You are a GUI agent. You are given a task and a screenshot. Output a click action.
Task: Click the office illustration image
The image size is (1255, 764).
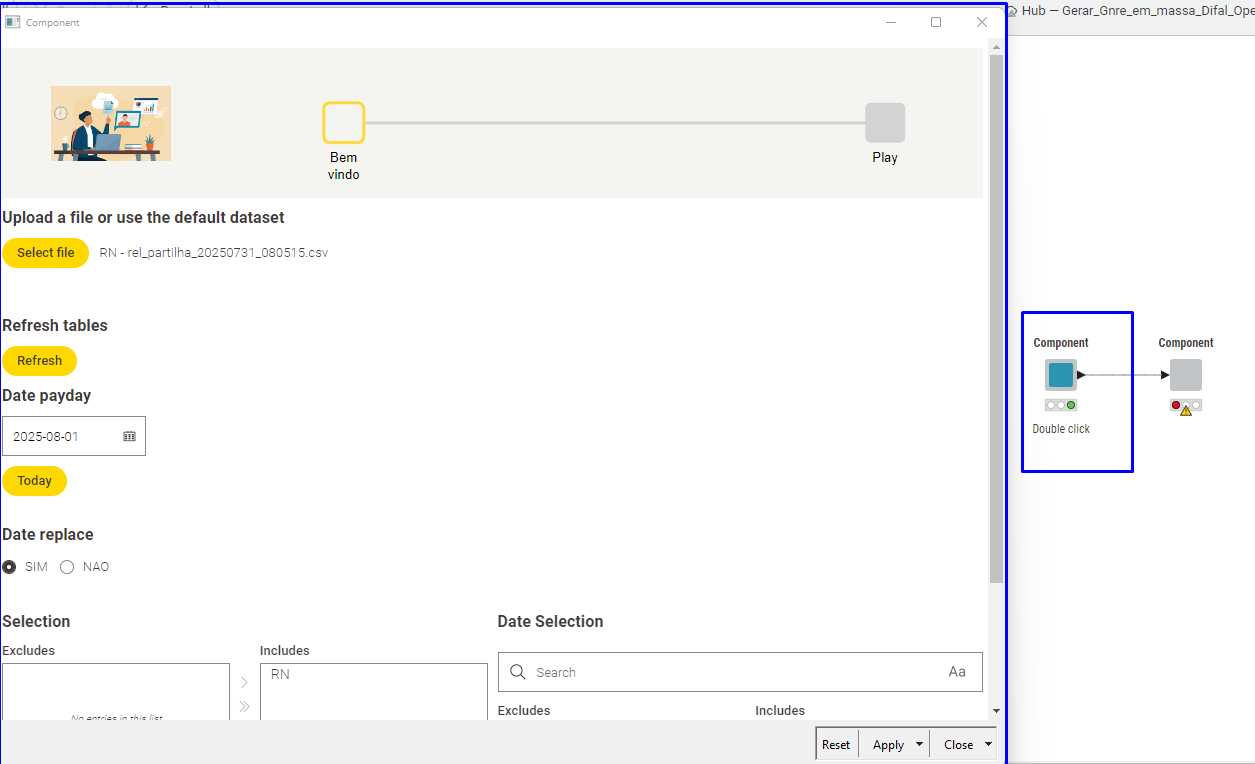111,124
